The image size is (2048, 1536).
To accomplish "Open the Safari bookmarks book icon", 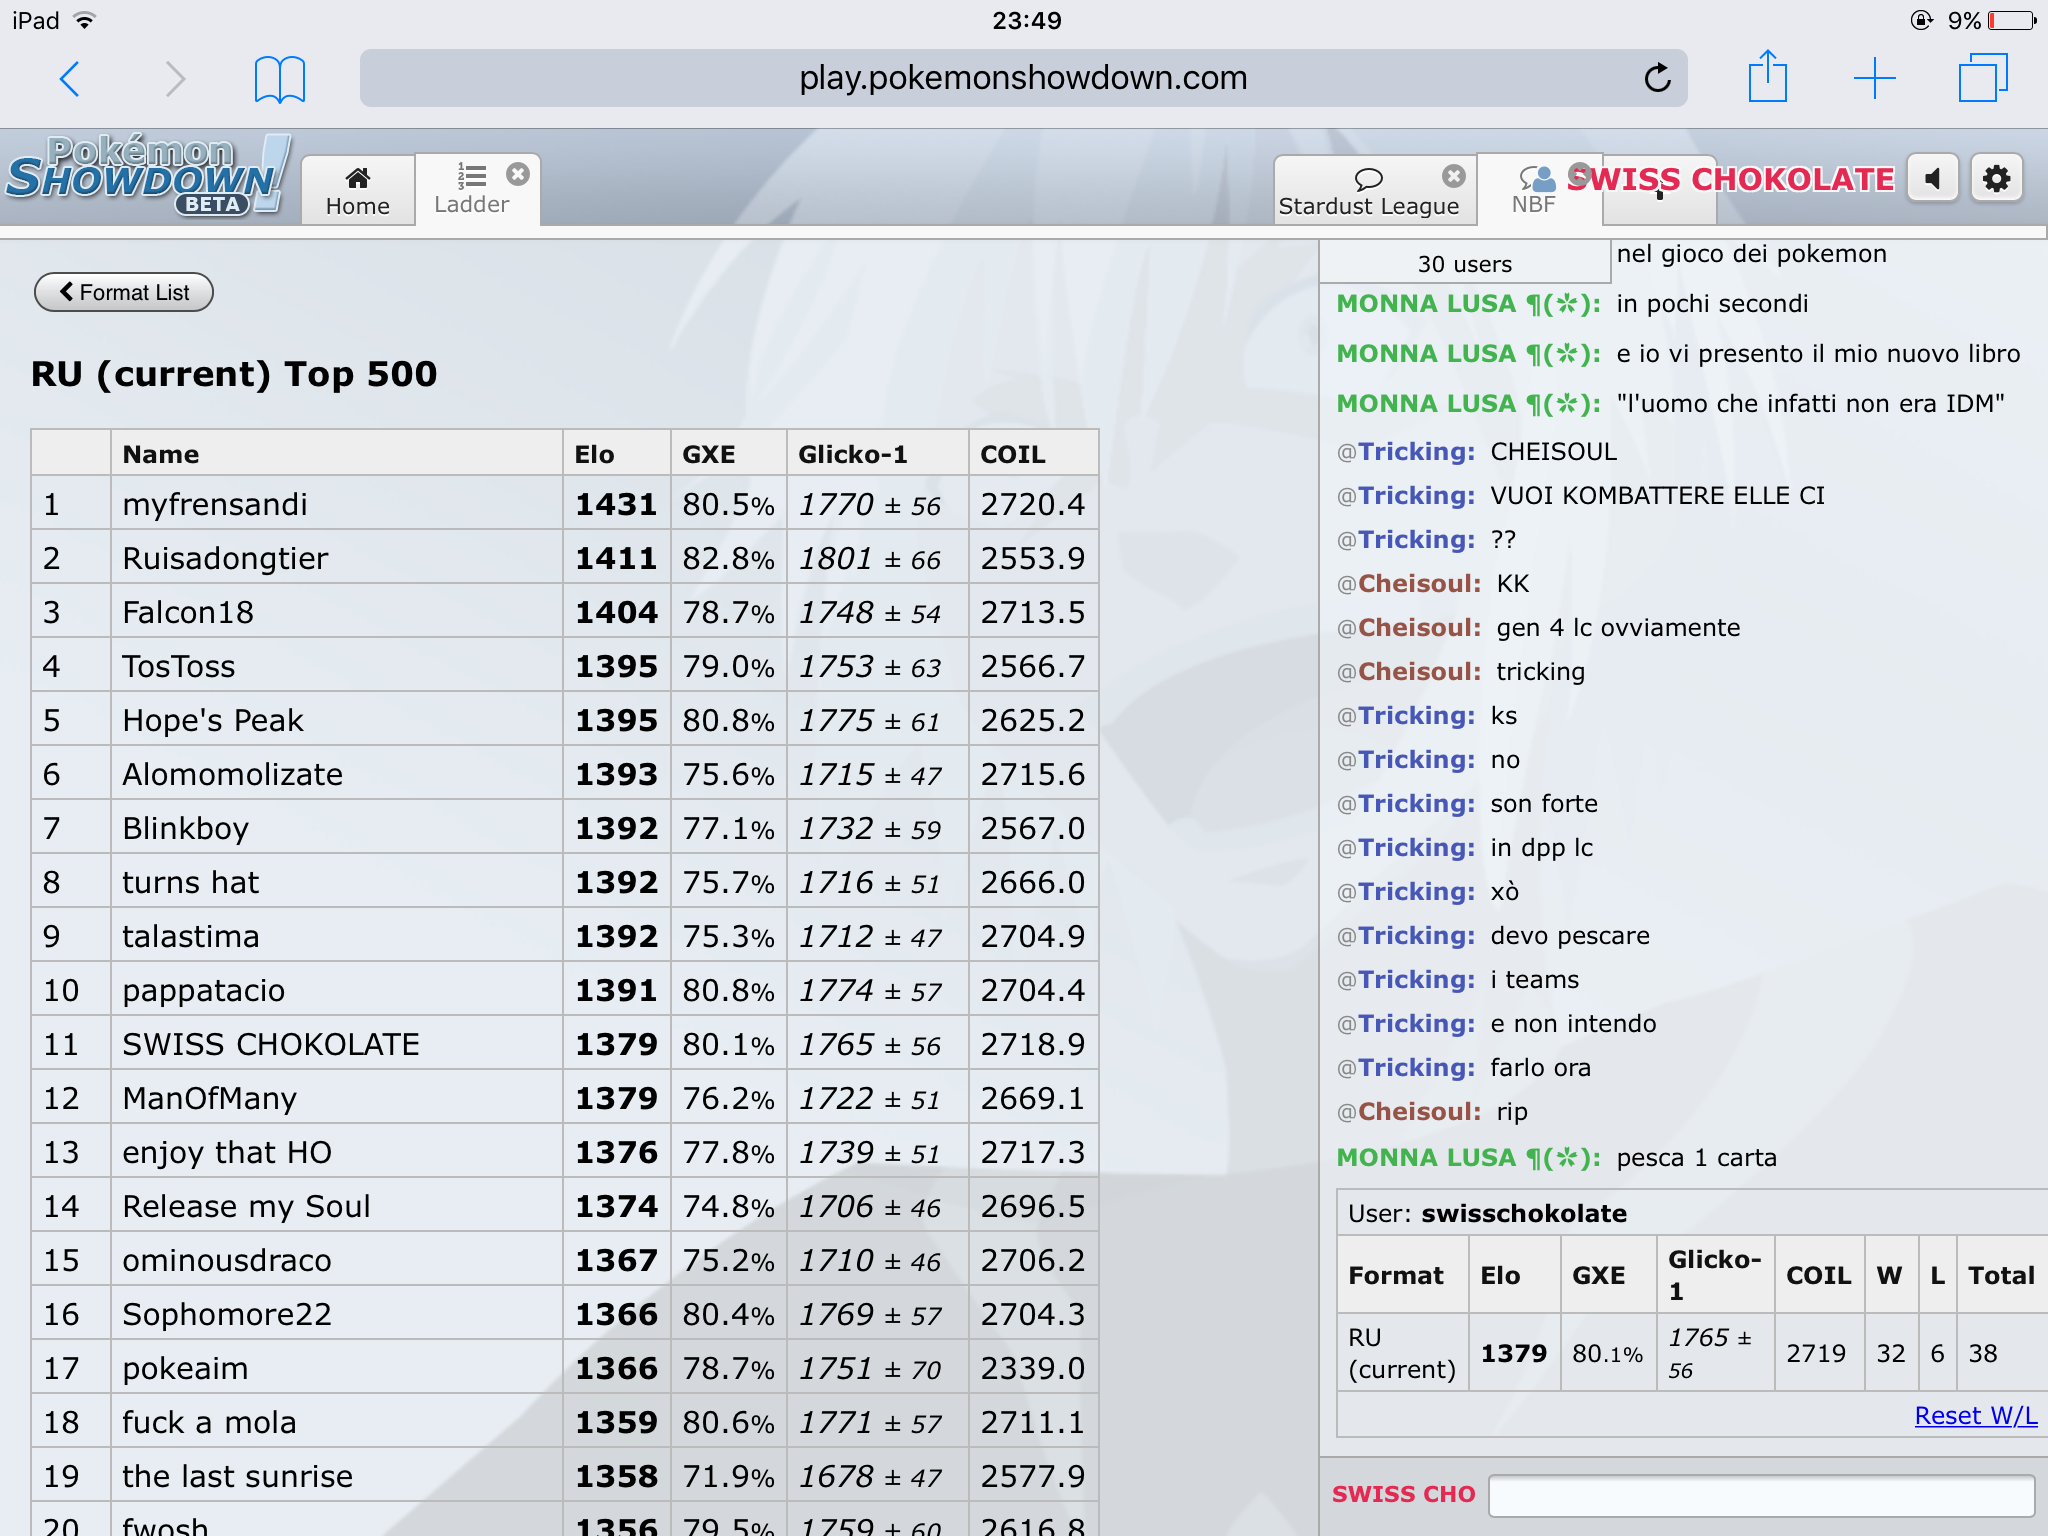I will (x=279, y=79).
